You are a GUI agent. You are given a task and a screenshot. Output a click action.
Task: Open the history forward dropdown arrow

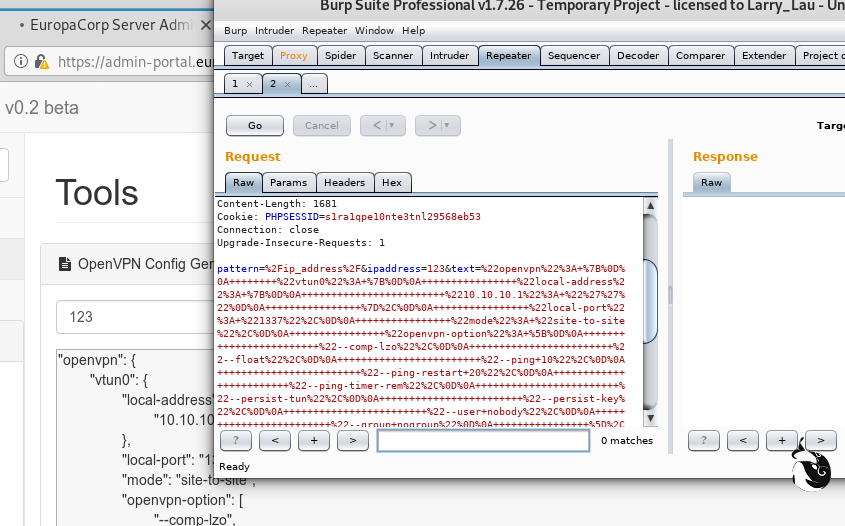point(446,126)
